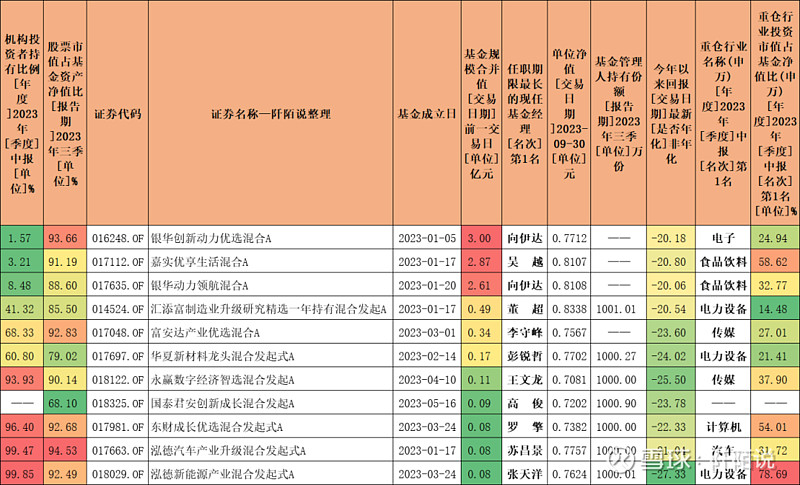Click security code 017048.OF
Image resolution: width=800 pixels, height=485 pixels.
(118, 333)
